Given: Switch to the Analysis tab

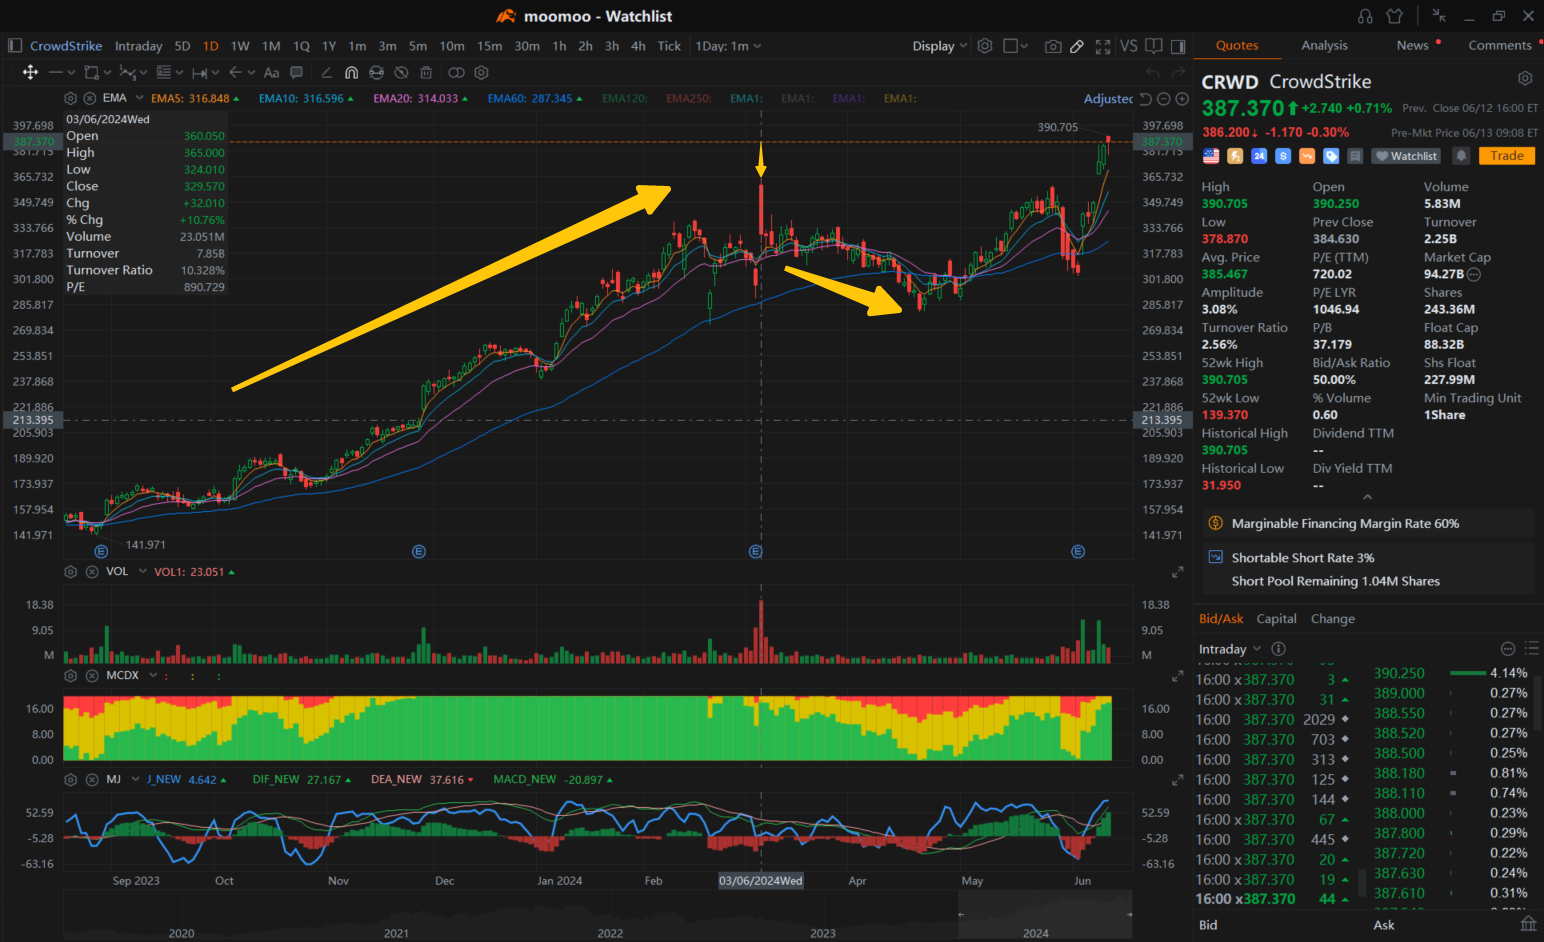Looking at the screenshot, I should 1324,46.
